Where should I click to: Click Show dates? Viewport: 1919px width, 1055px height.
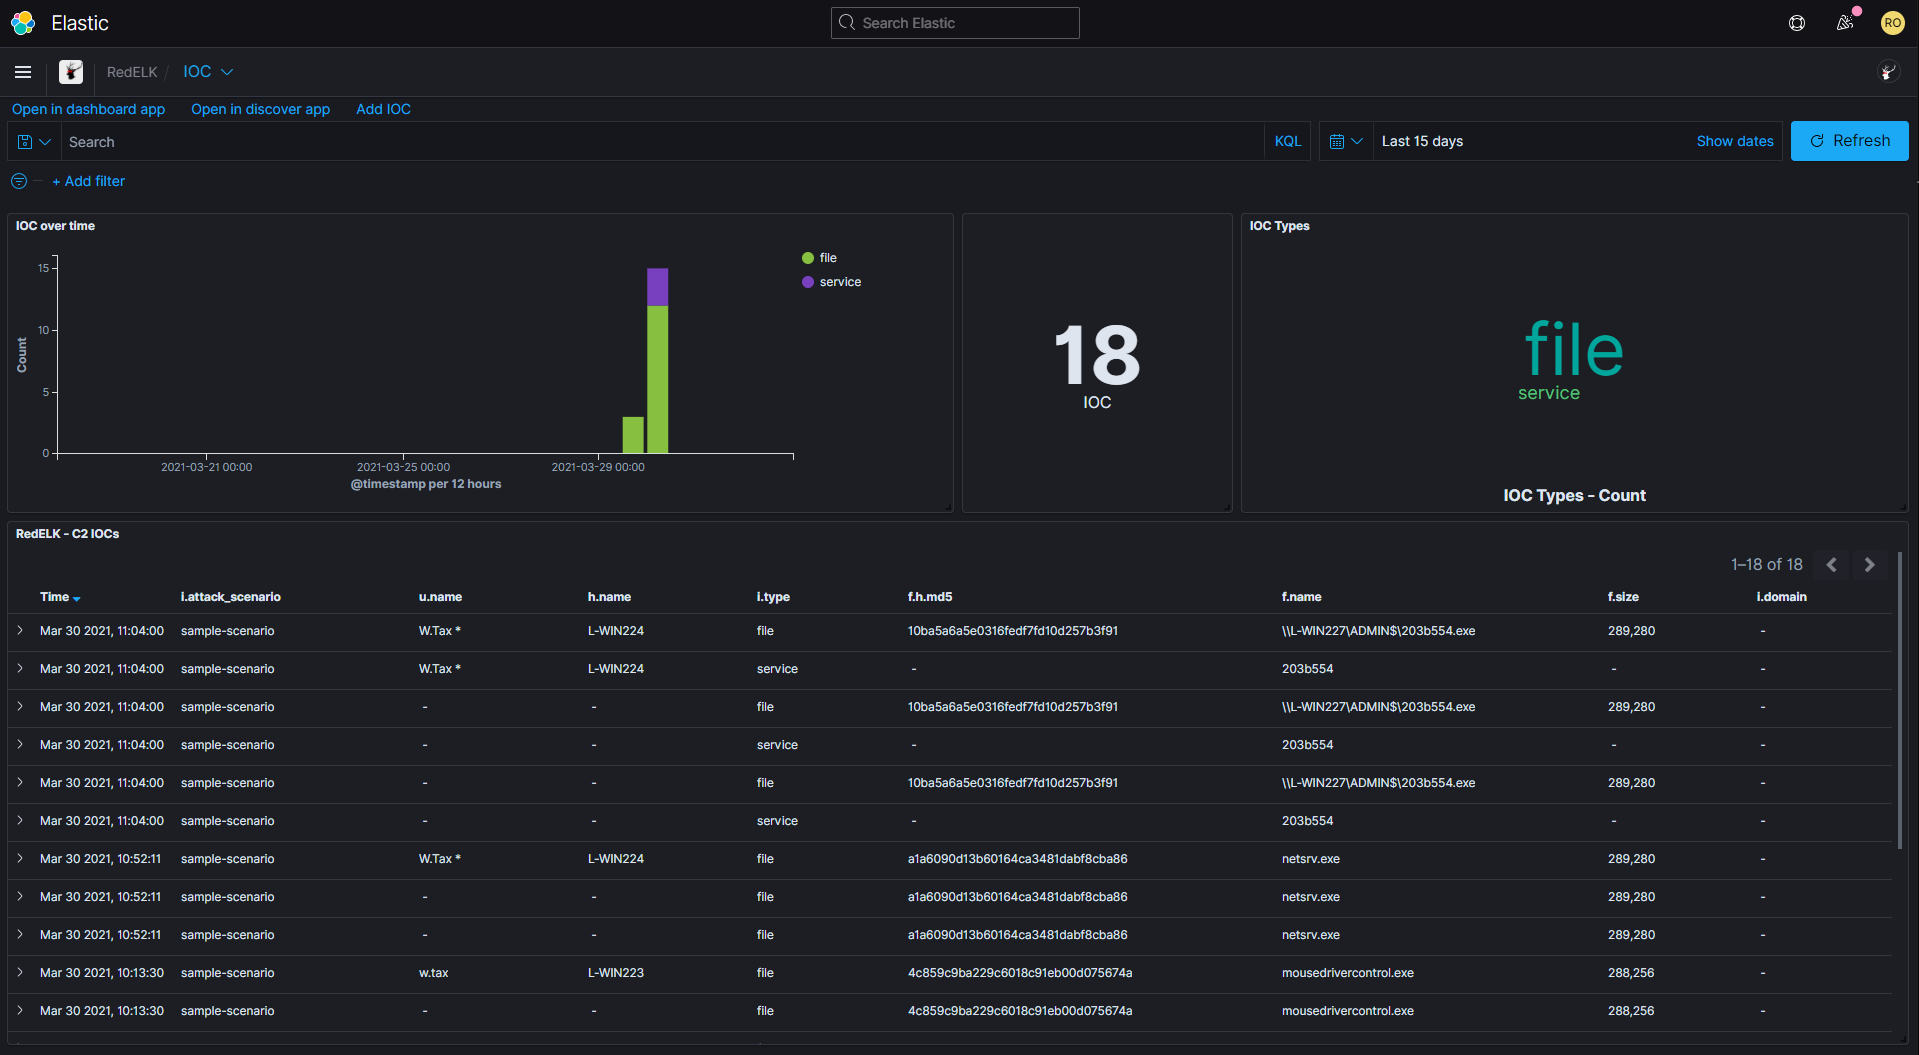click(x=1735, y=141)
